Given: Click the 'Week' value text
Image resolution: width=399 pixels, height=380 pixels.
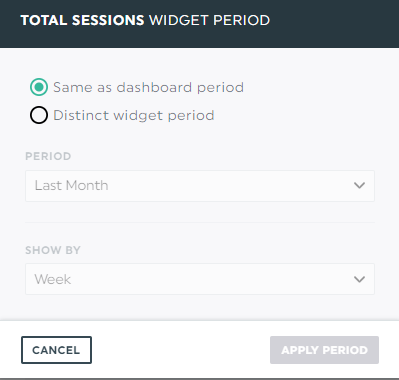Looking at the screenshot, I should tap(53, 279).
